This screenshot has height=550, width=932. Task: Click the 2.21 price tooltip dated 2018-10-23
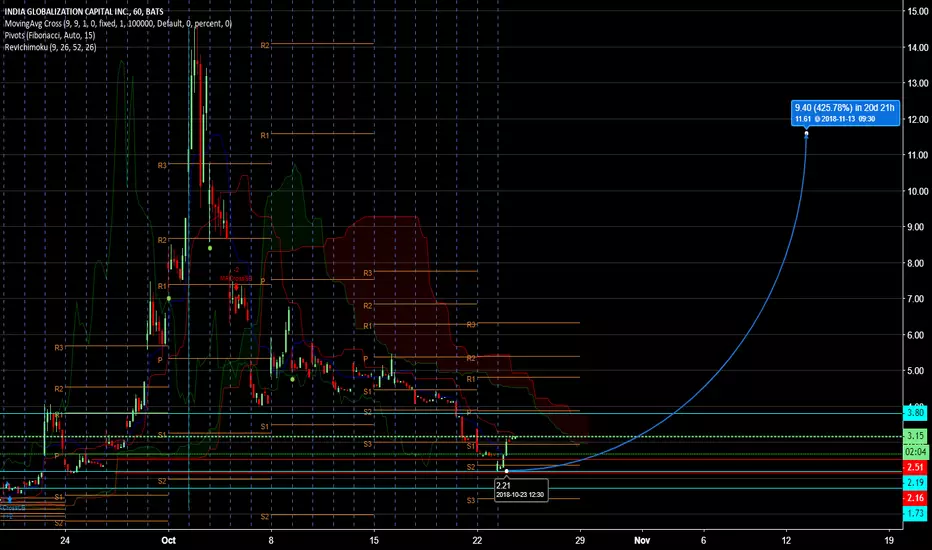(x=521, y=490)
